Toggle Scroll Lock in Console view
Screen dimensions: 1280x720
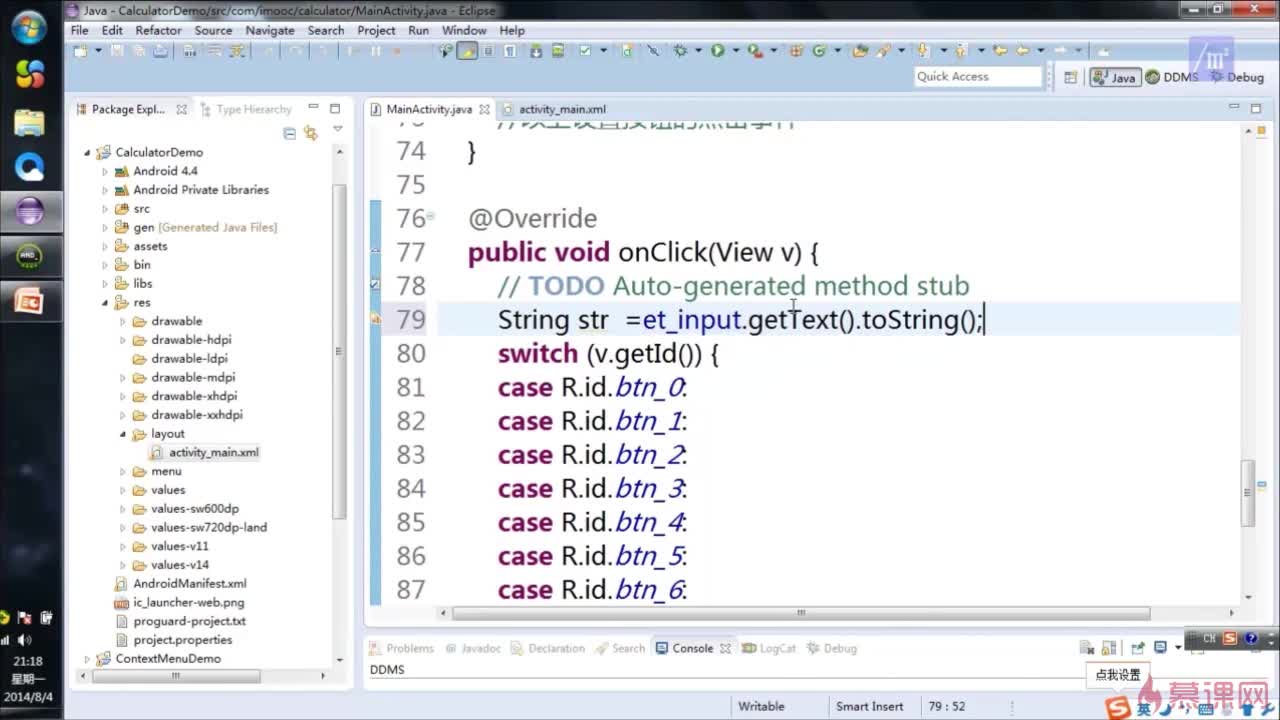pyautogui.click(x=1109, y=648)
